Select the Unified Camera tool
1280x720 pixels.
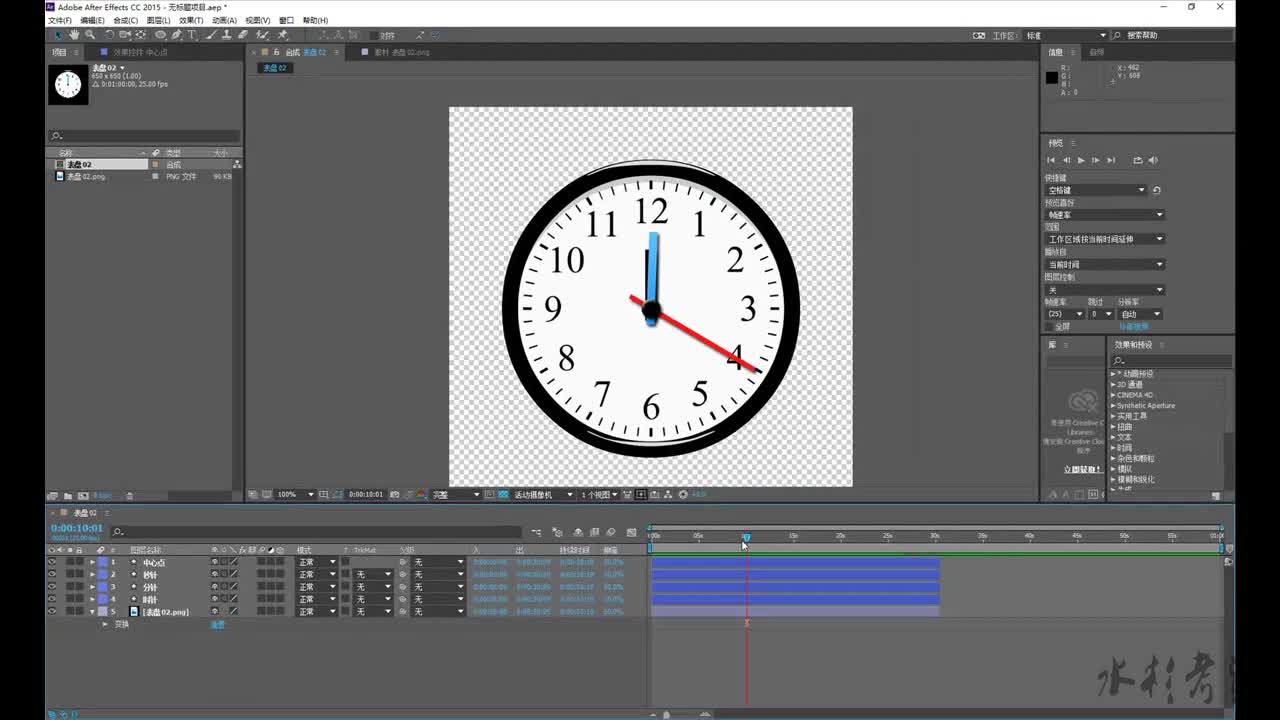pos(124,35)
